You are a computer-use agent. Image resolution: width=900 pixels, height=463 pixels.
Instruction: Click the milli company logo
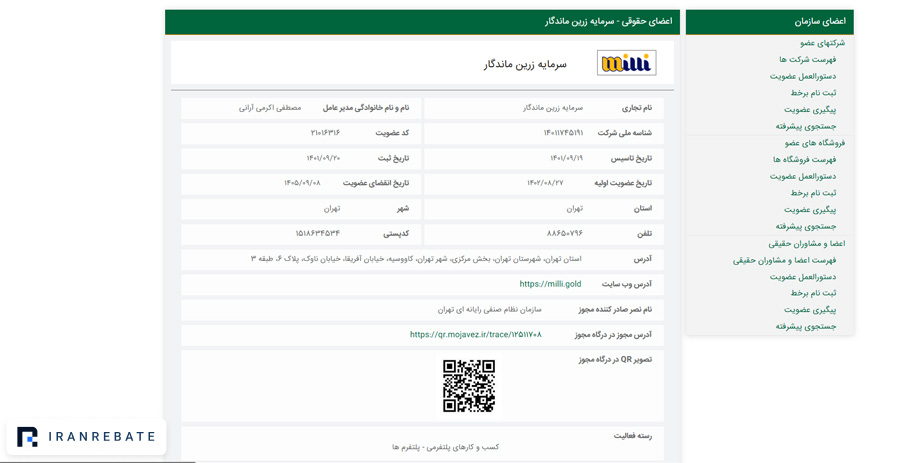click(x=626, y=63)
